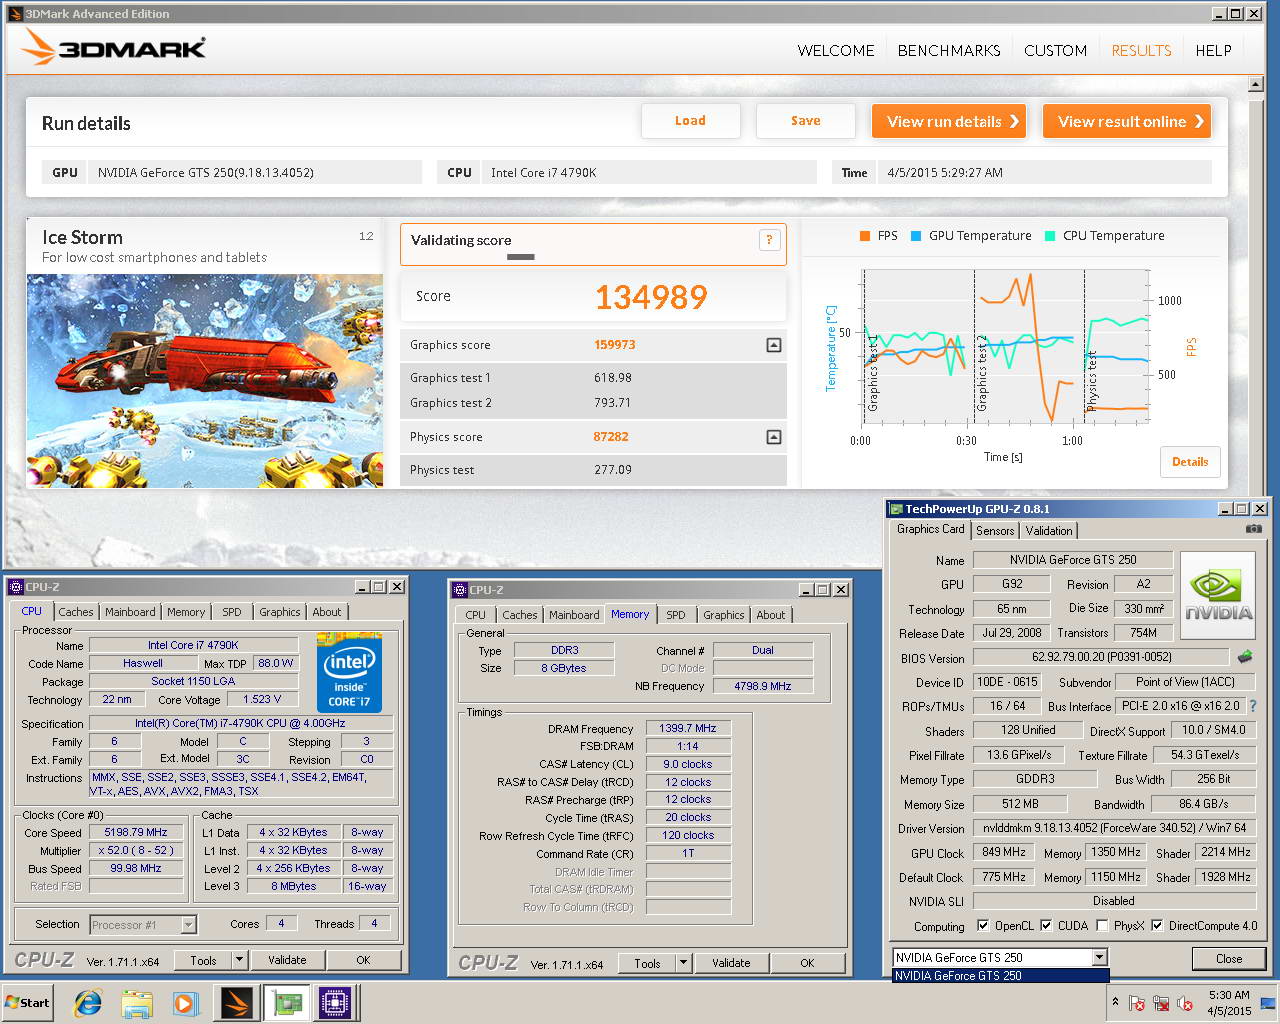Switch to GPU-Z via its taskbar icon

click(287, 1003)
